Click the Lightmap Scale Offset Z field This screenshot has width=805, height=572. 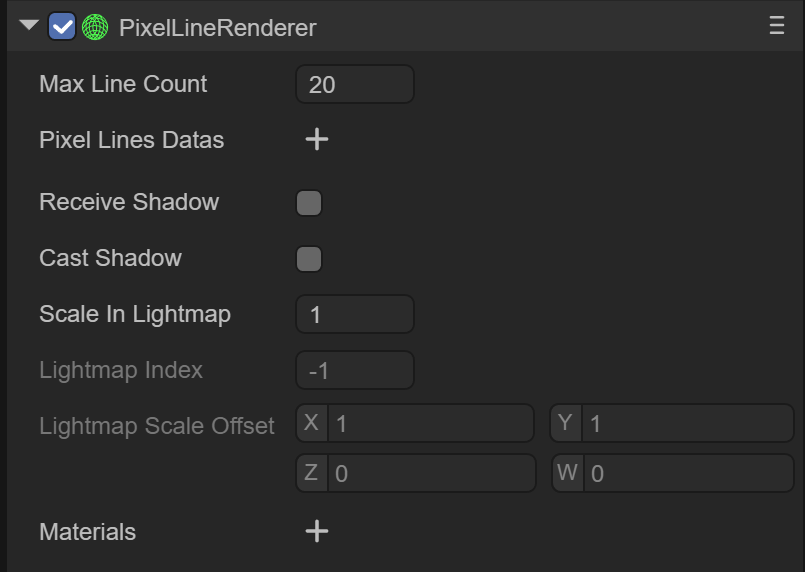(430, 473)
